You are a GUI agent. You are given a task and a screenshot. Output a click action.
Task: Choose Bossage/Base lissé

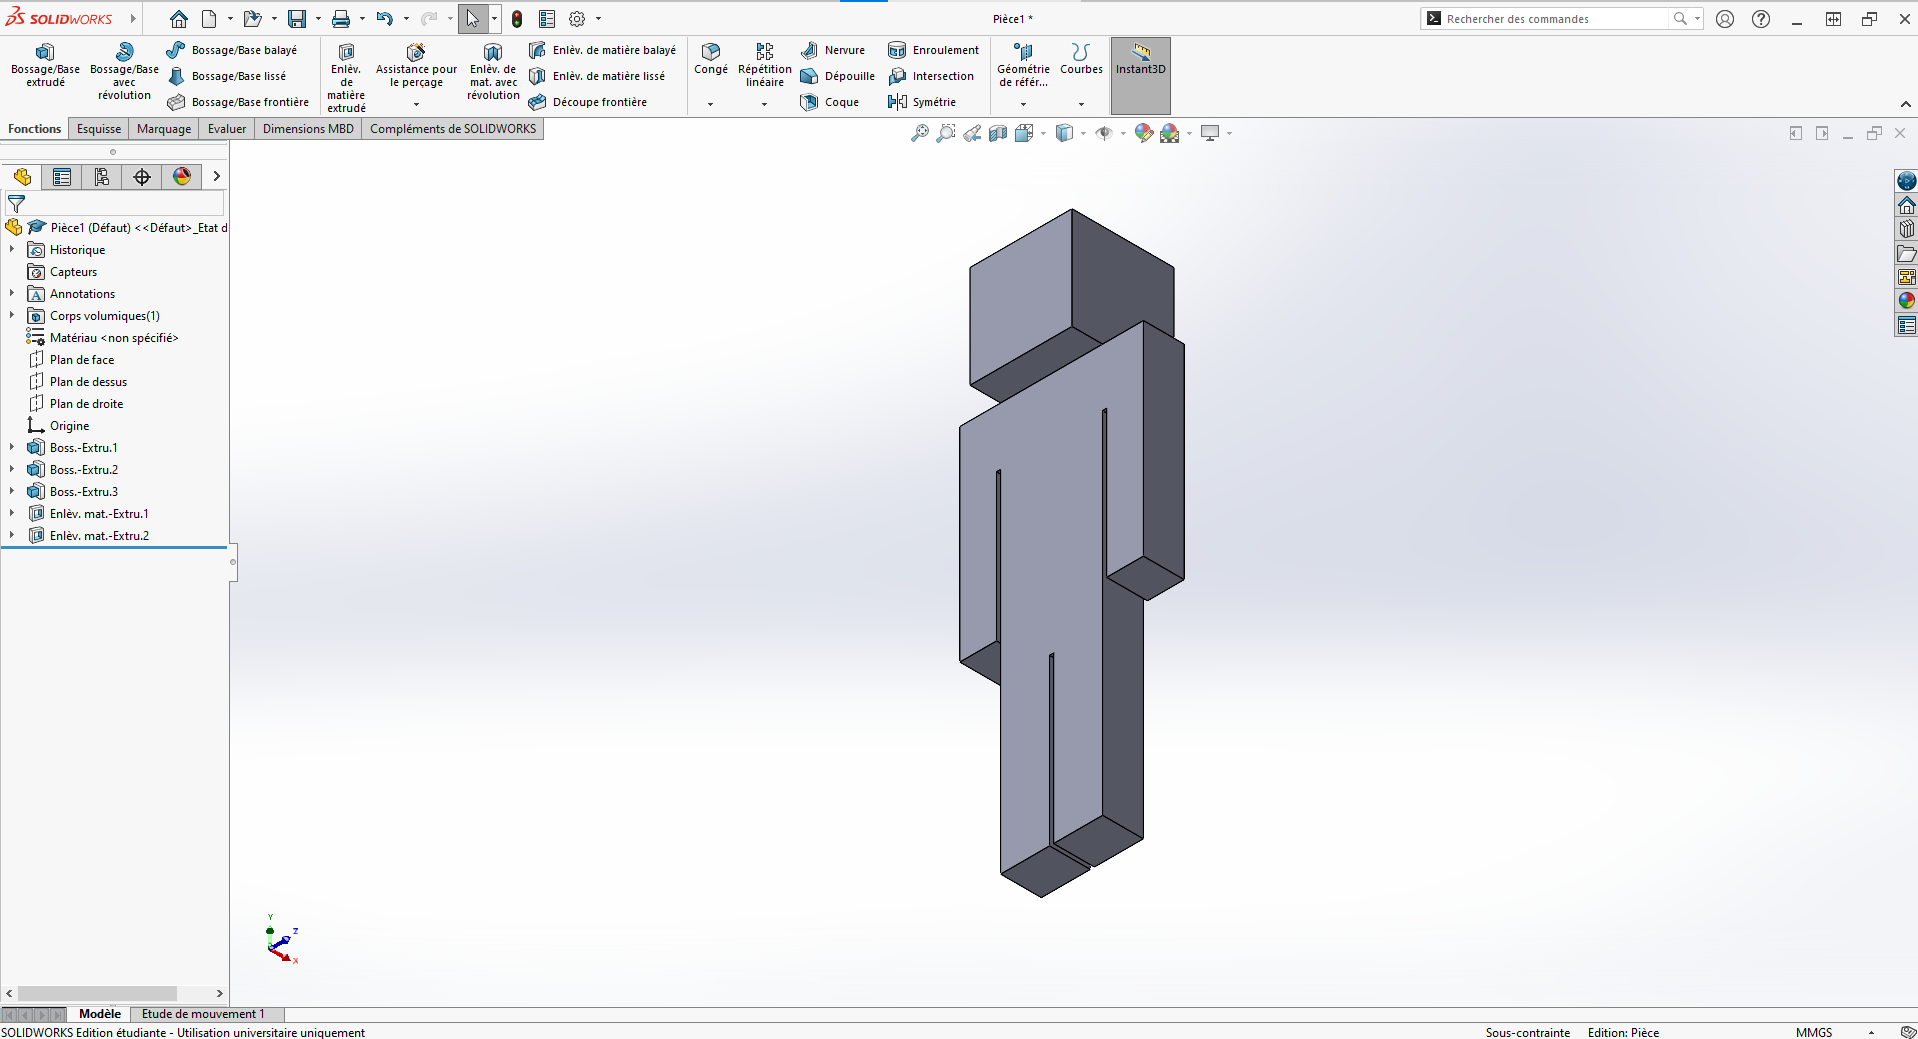[227, 76]
